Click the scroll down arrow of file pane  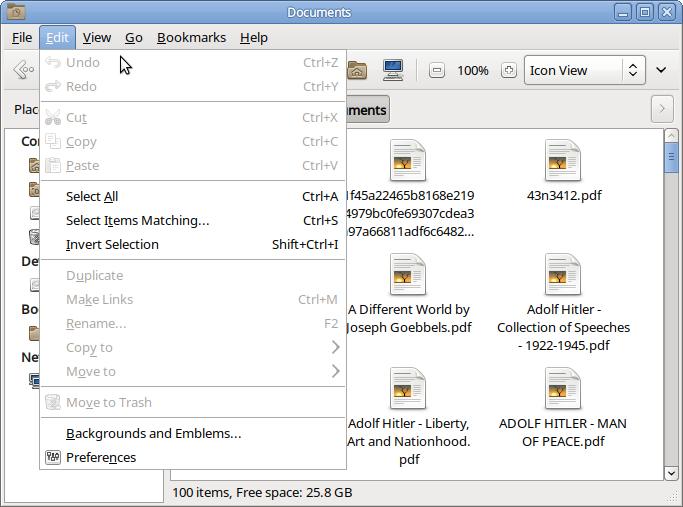tap(671, 473)
